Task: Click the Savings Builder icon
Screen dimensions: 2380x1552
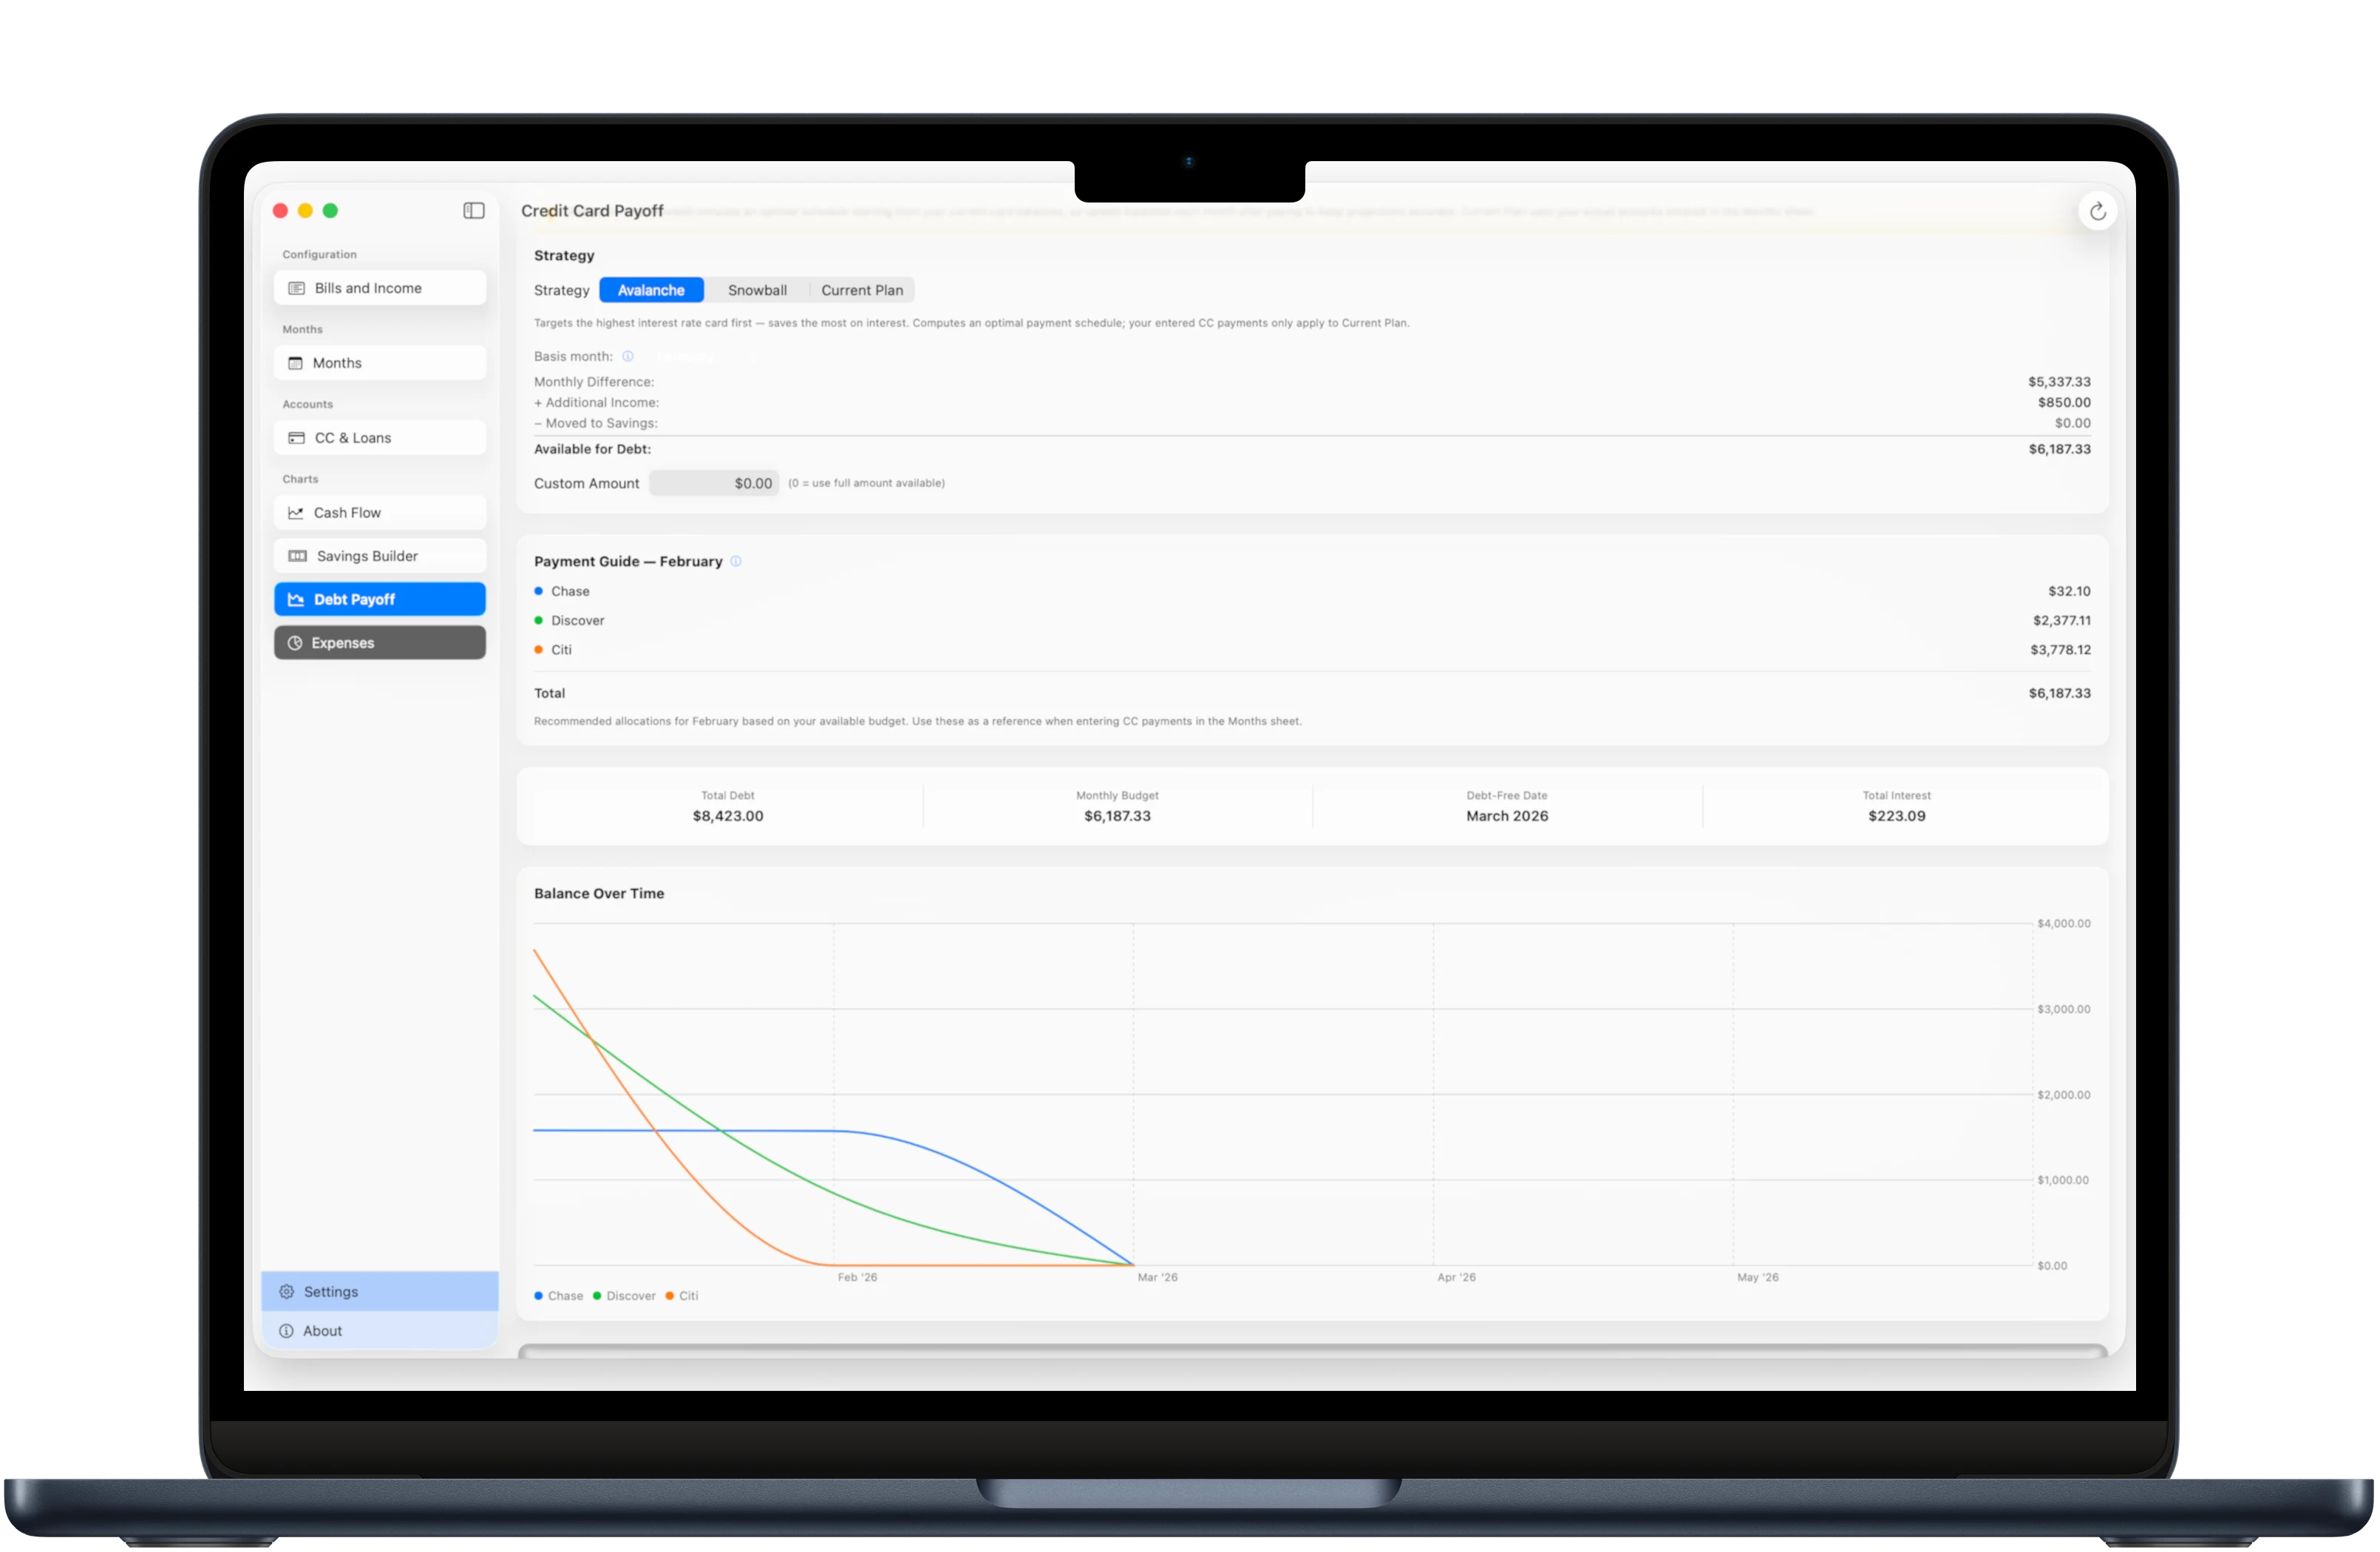Action: (297, 556)
